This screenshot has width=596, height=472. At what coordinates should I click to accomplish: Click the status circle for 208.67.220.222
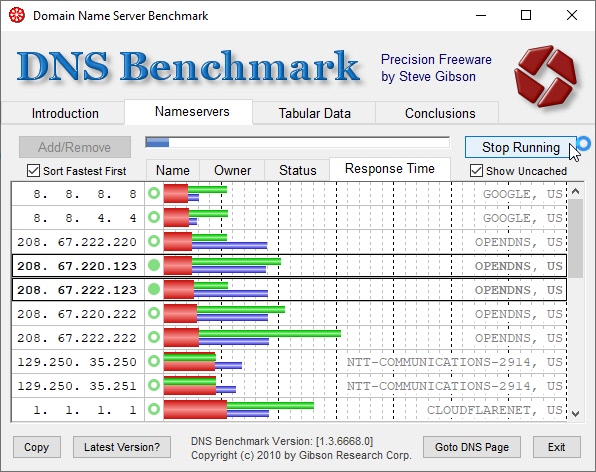click(x=154, y=313)
